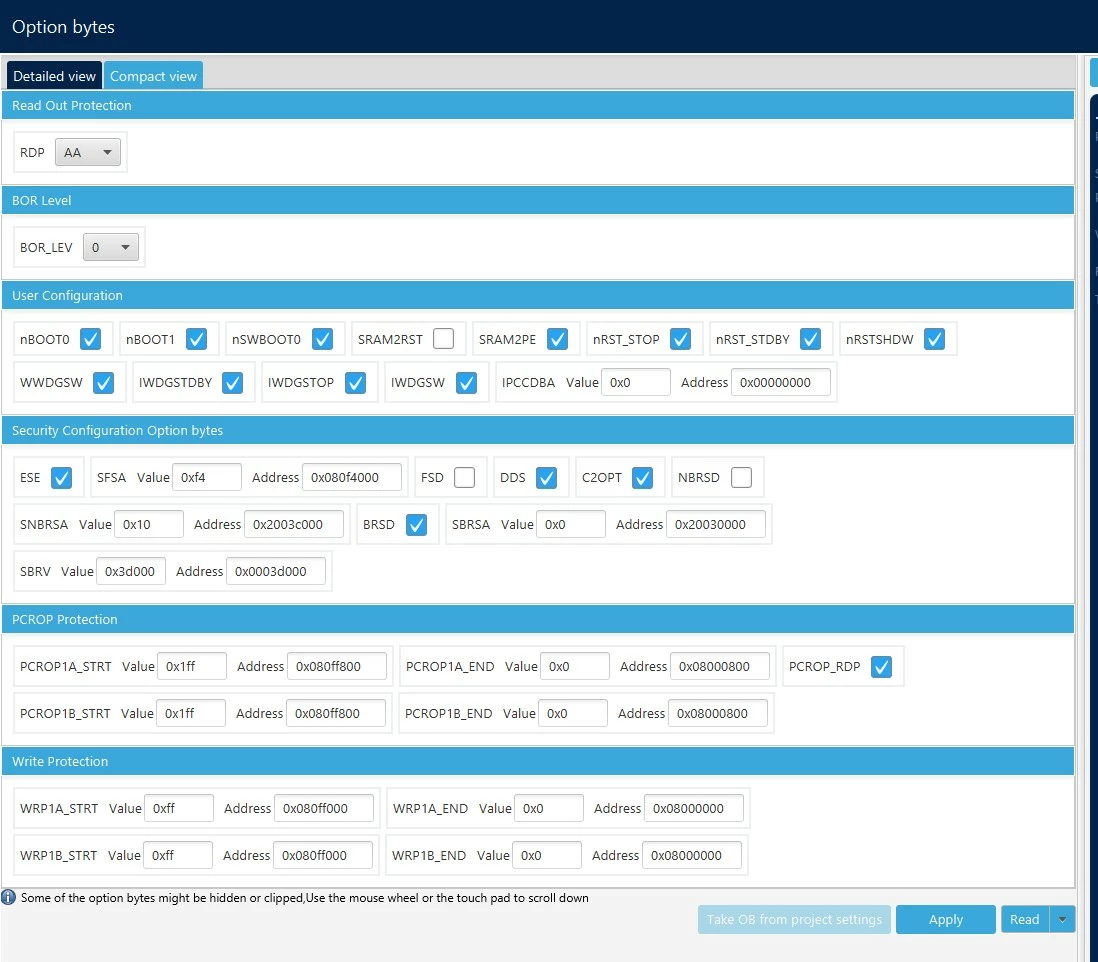This screenshot has height=962, width=1098.
Task: Click the PCROP1A_END Address field
Action: pyautogui.click(x=720, y=667)
